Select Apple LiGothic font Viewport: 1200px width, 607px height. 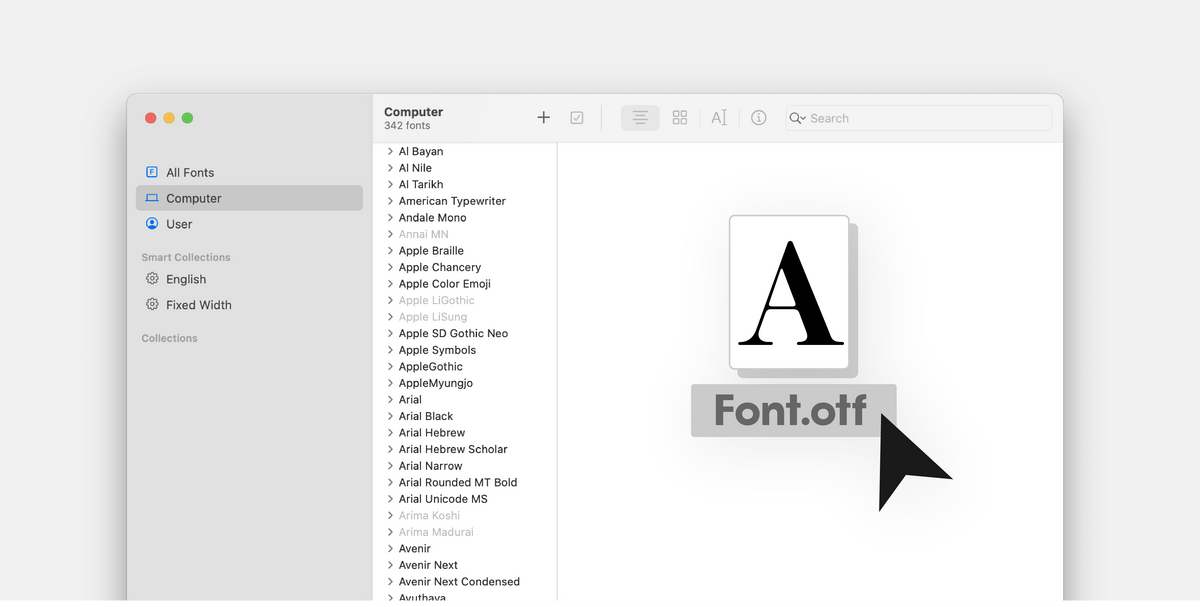(x=437, y=300)
